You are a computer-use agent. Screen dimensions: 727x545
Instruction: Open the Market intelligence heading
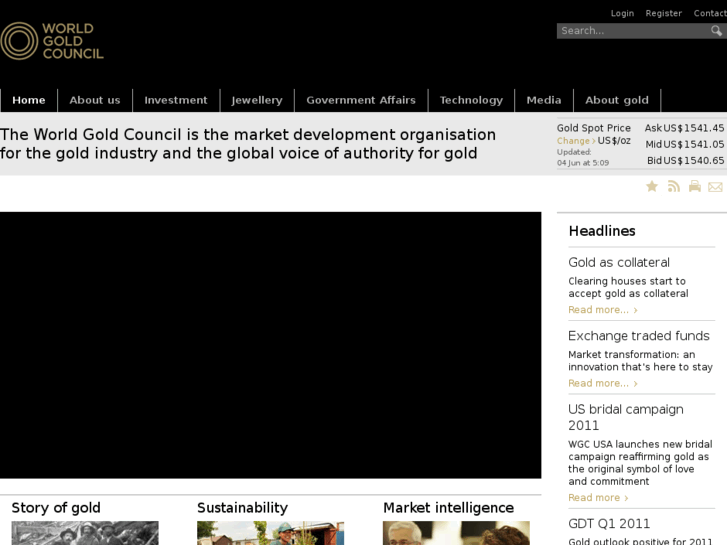(x=448, y=508)
